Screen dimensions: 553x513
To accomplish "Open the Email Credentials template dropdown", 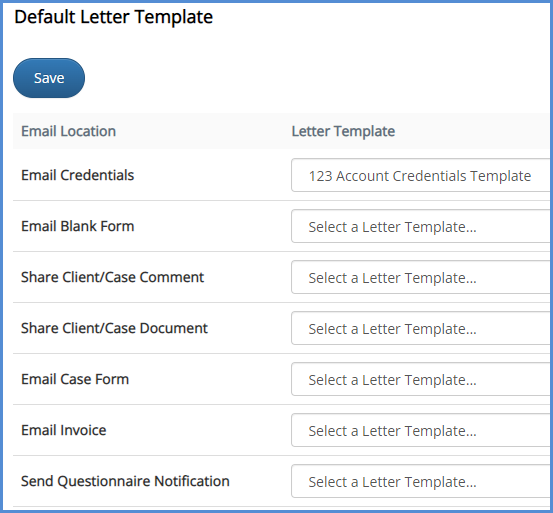I will [420, 175].
